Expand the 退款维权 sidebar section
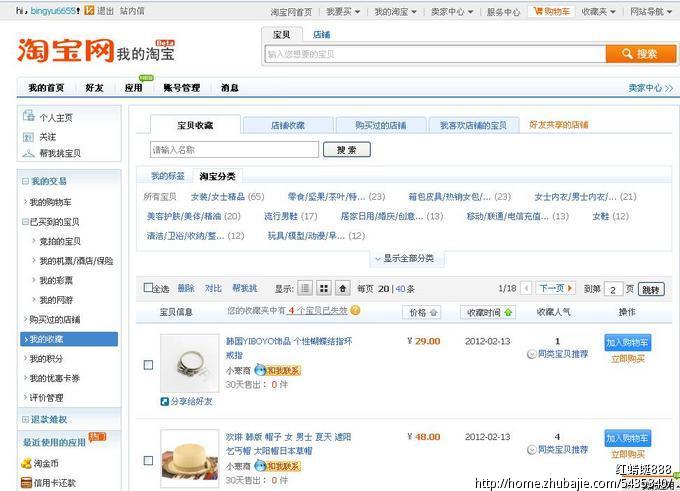Image resolution: width=680 pixels, height=491 pixels. coord(26,419)
